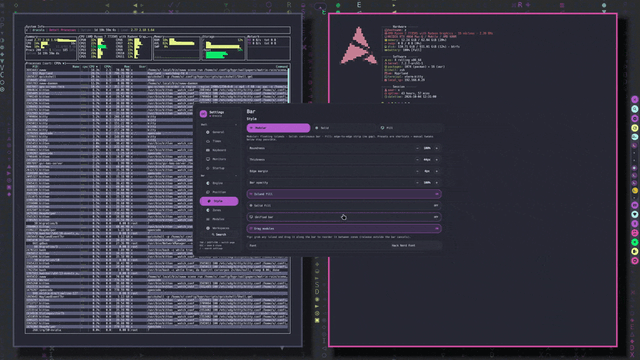Open the Theme page in Settings sidebar
Viewport: 640px width, 360px height.
coord(219,141)
